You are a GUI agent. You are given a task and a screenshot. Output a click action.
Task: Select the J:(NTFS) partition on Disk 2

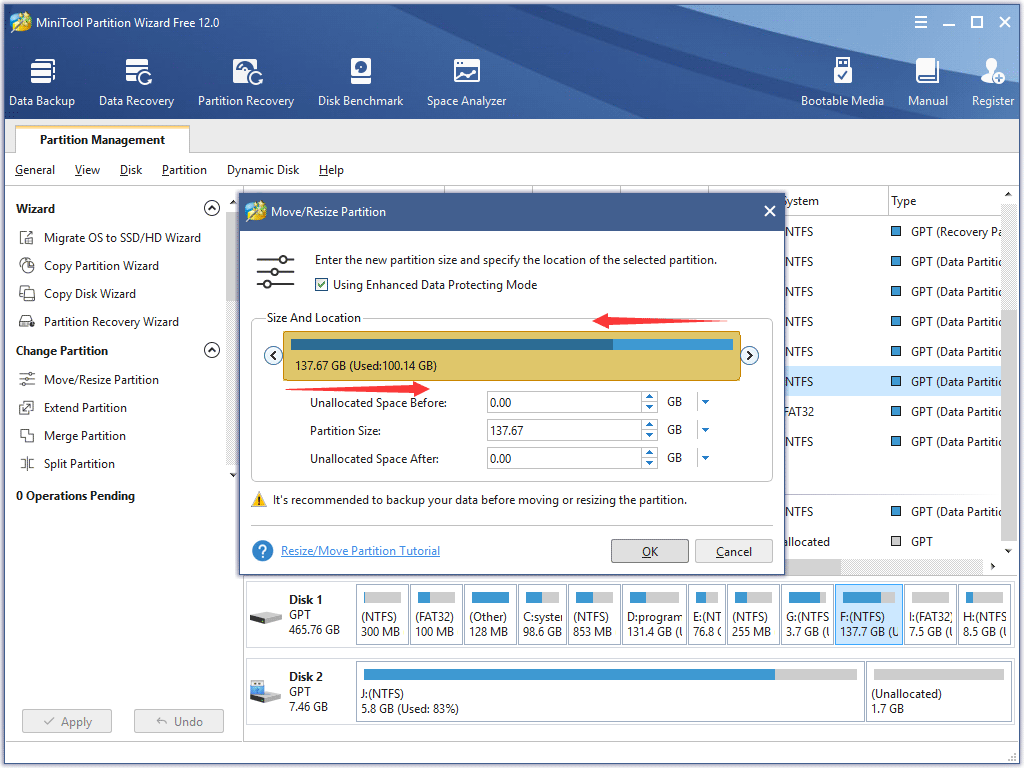click(x=610, y=692)
